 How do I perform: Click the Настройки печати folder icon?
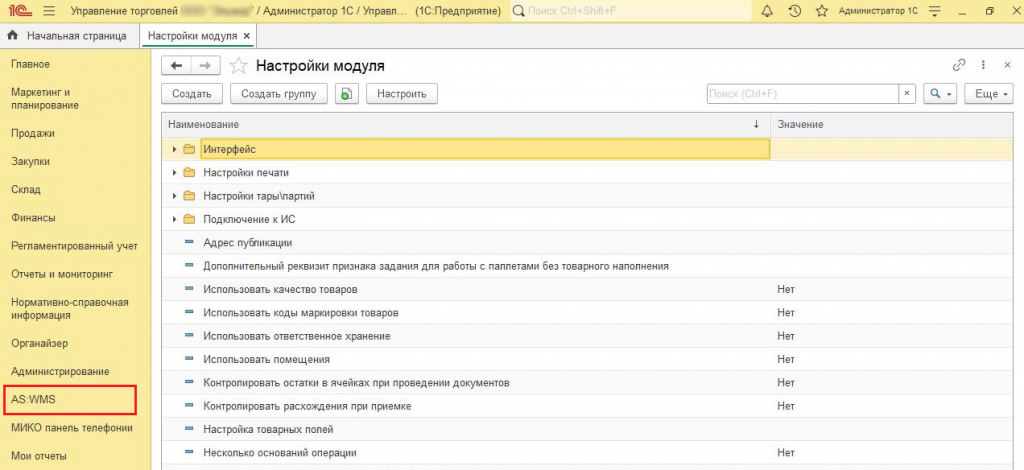[x=189, y=173]
